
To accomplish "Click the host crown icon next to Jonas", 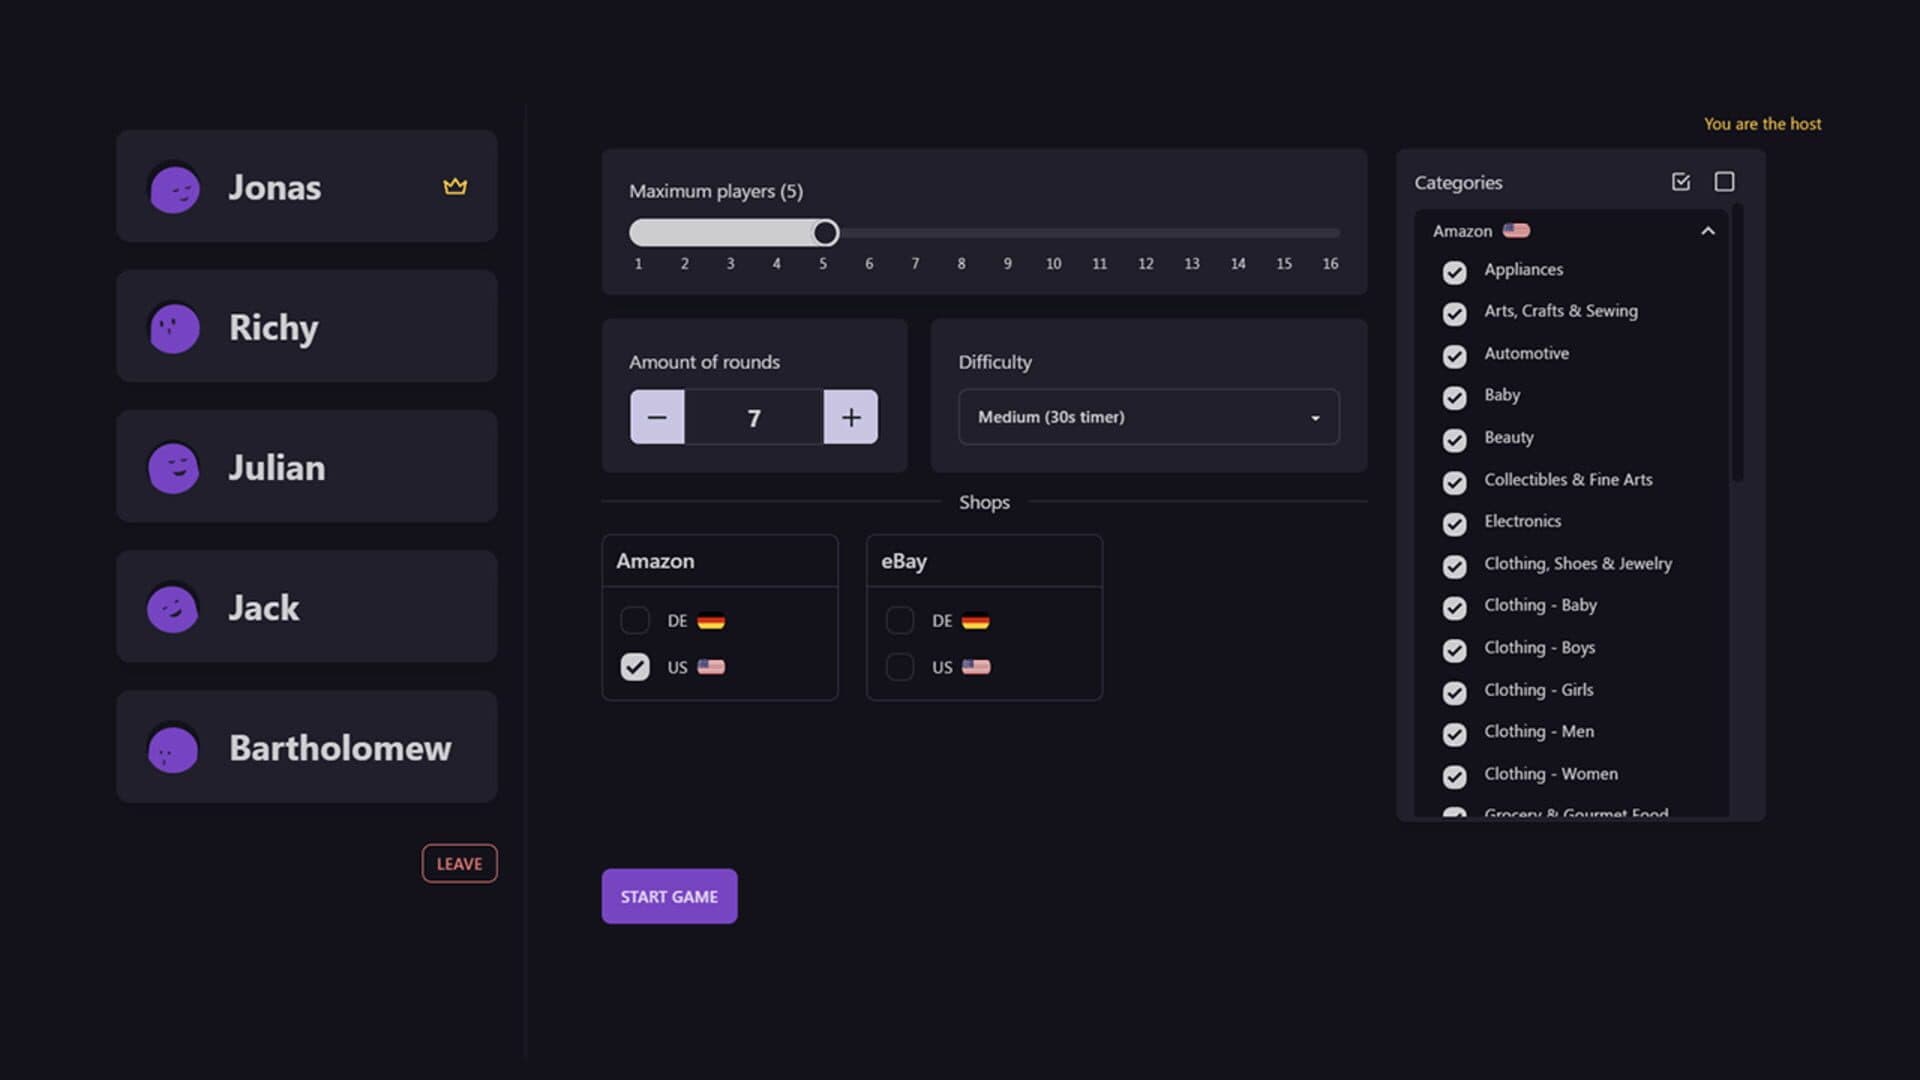I will pyautogui.click(x=455, y=186).
